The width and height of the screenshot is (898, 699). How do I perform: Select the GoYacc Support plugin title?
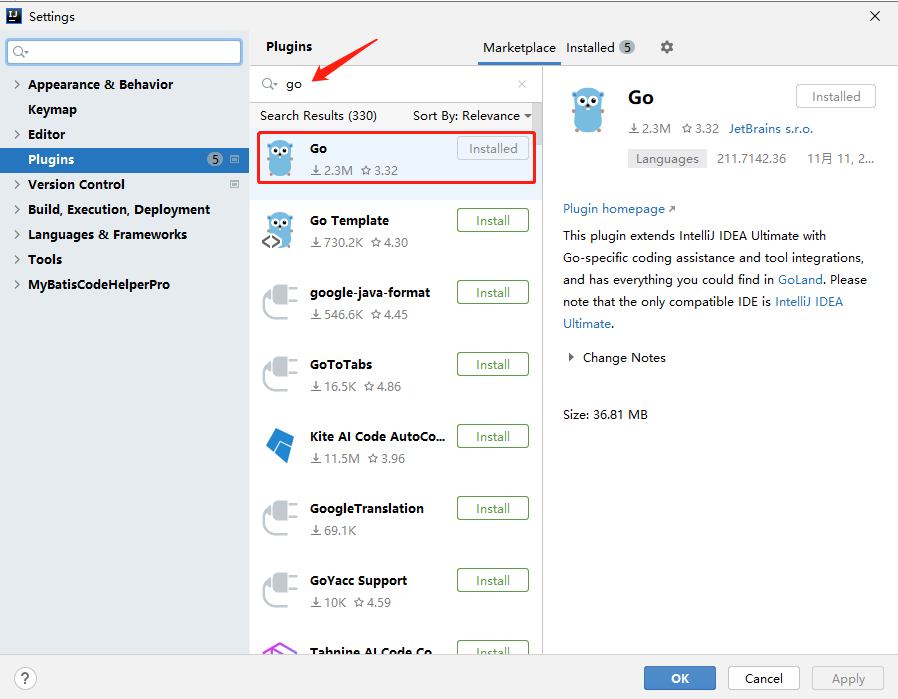pos(359,580)
